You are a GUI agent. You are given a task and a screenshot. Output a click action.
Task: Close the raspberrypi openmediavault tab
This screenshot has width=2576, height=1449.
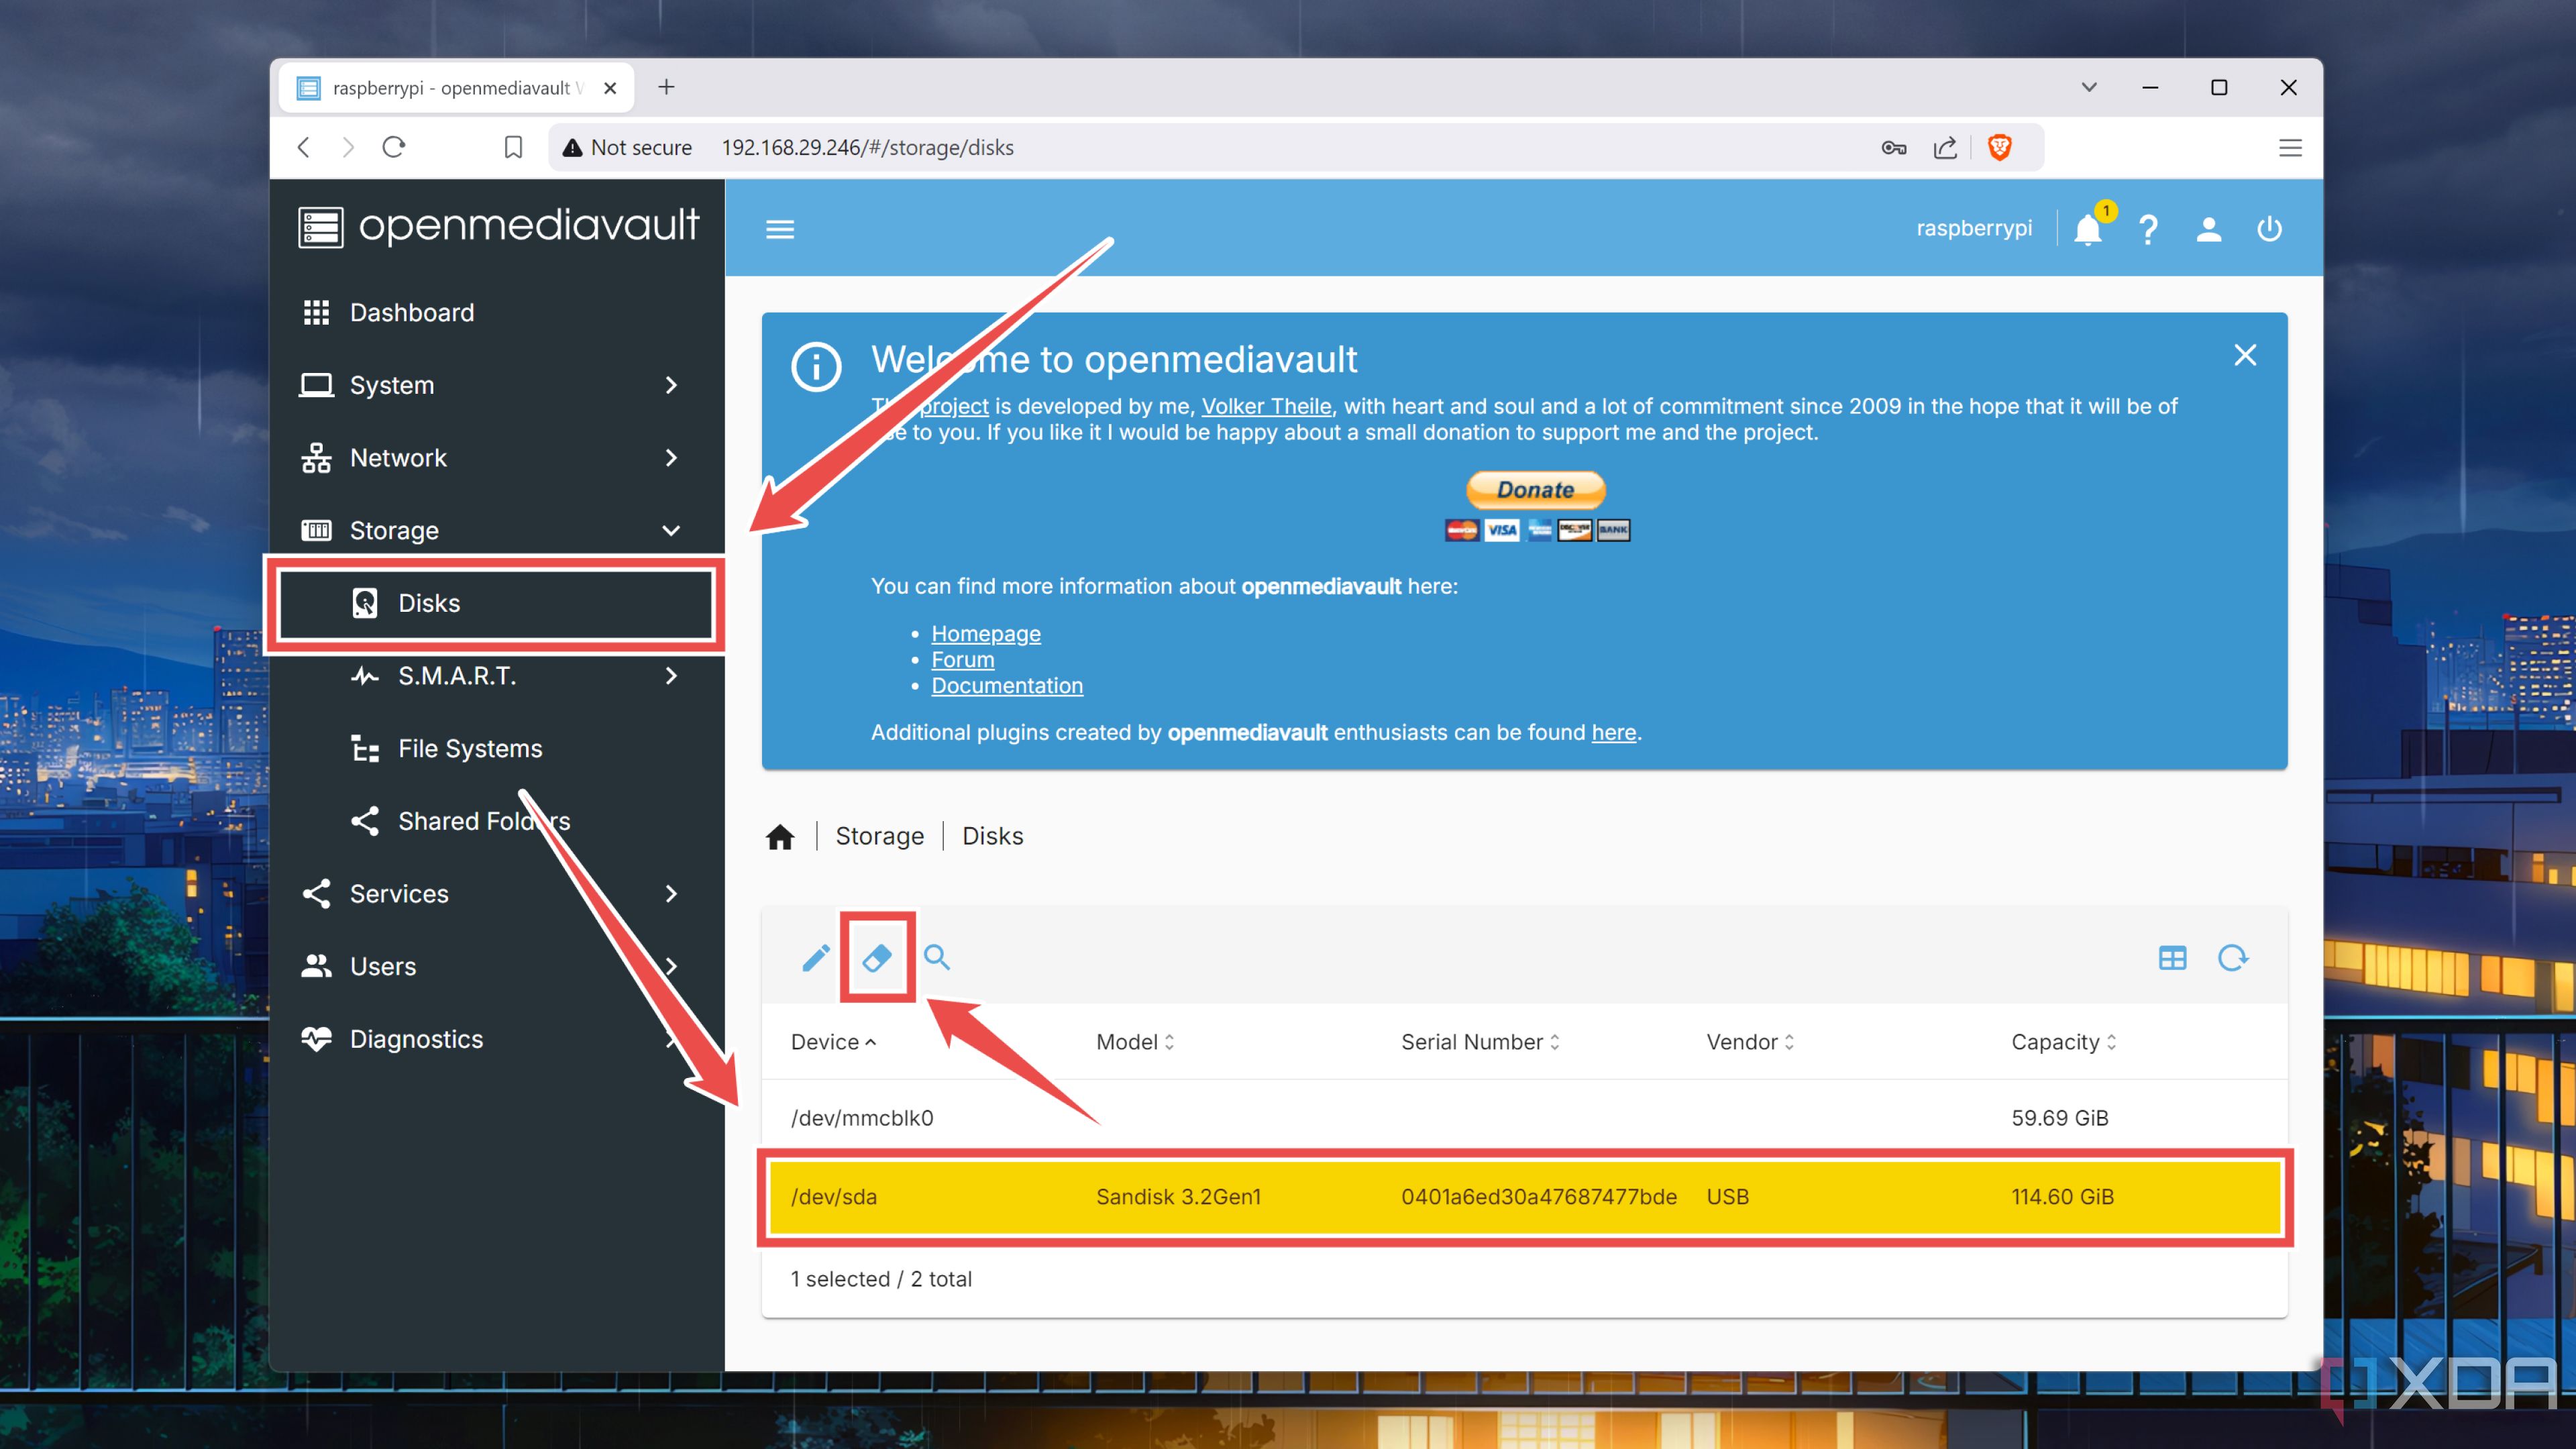pos(610,88)
